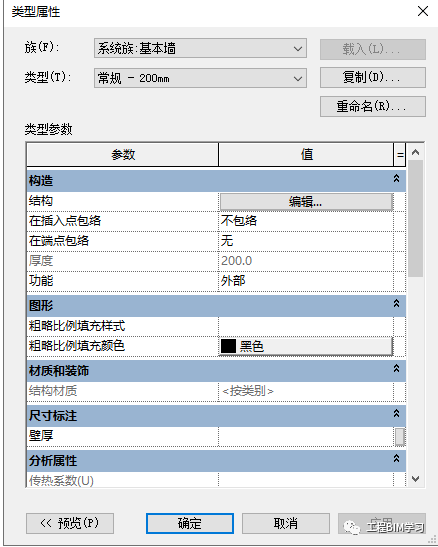Image resolution: width=438 pixels, height=547 pixels.
Task: Select the 在端点包络 value 无
Action: pyautogui.click(x=306, y=241)
